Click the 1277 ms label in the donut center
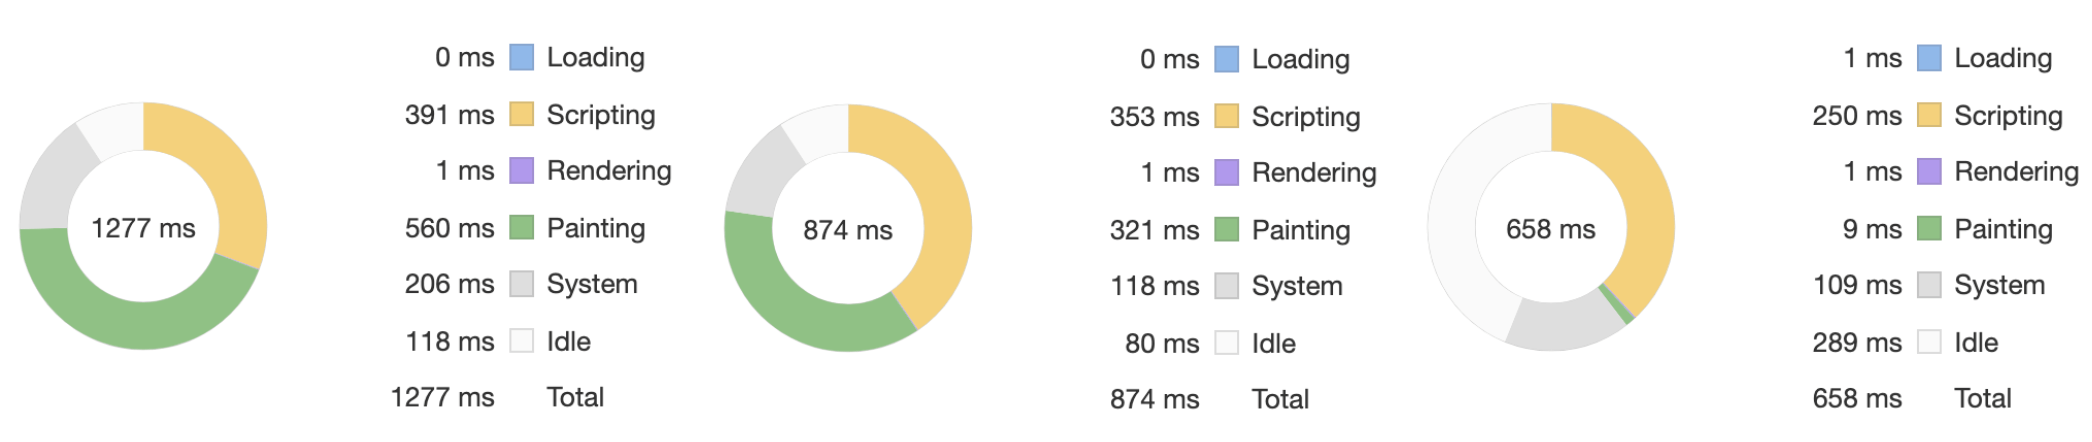The image size is (2092, 442). click(x=143, y=228)
